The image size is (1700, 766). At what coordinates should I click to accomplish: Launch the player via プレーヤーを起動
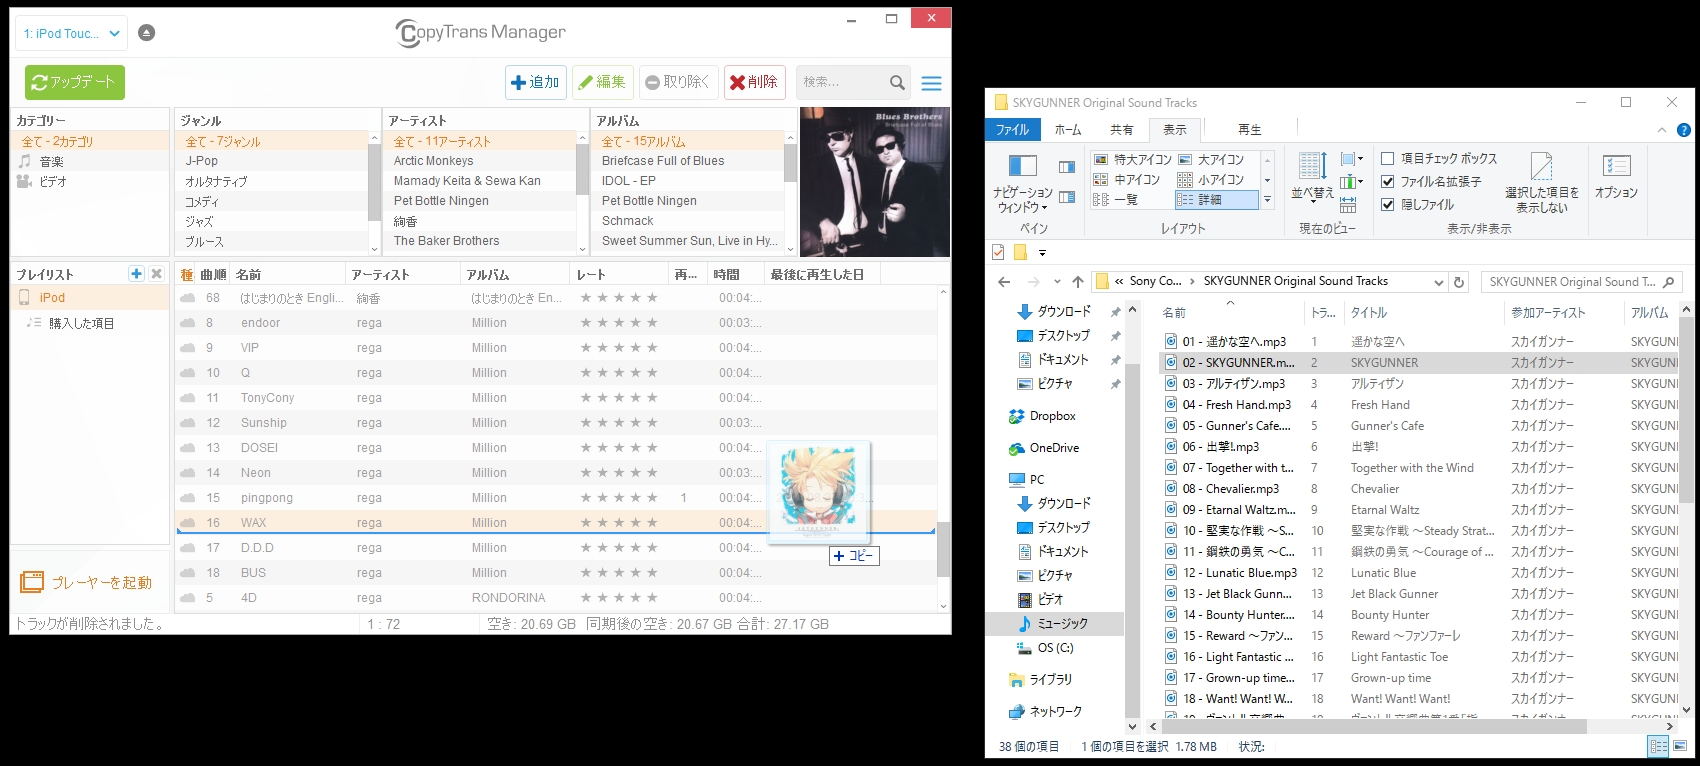pos(86,582)
